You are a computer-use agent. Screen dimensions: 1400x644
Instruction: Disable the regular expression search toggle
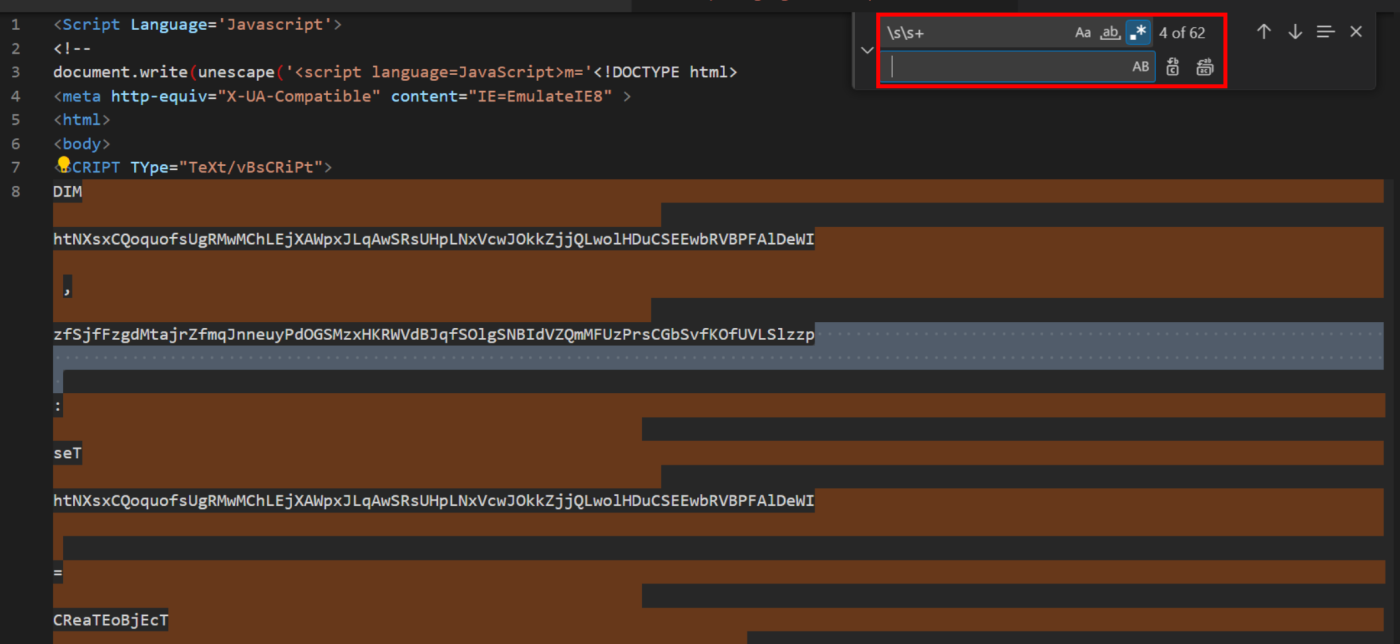point(1138,33)
